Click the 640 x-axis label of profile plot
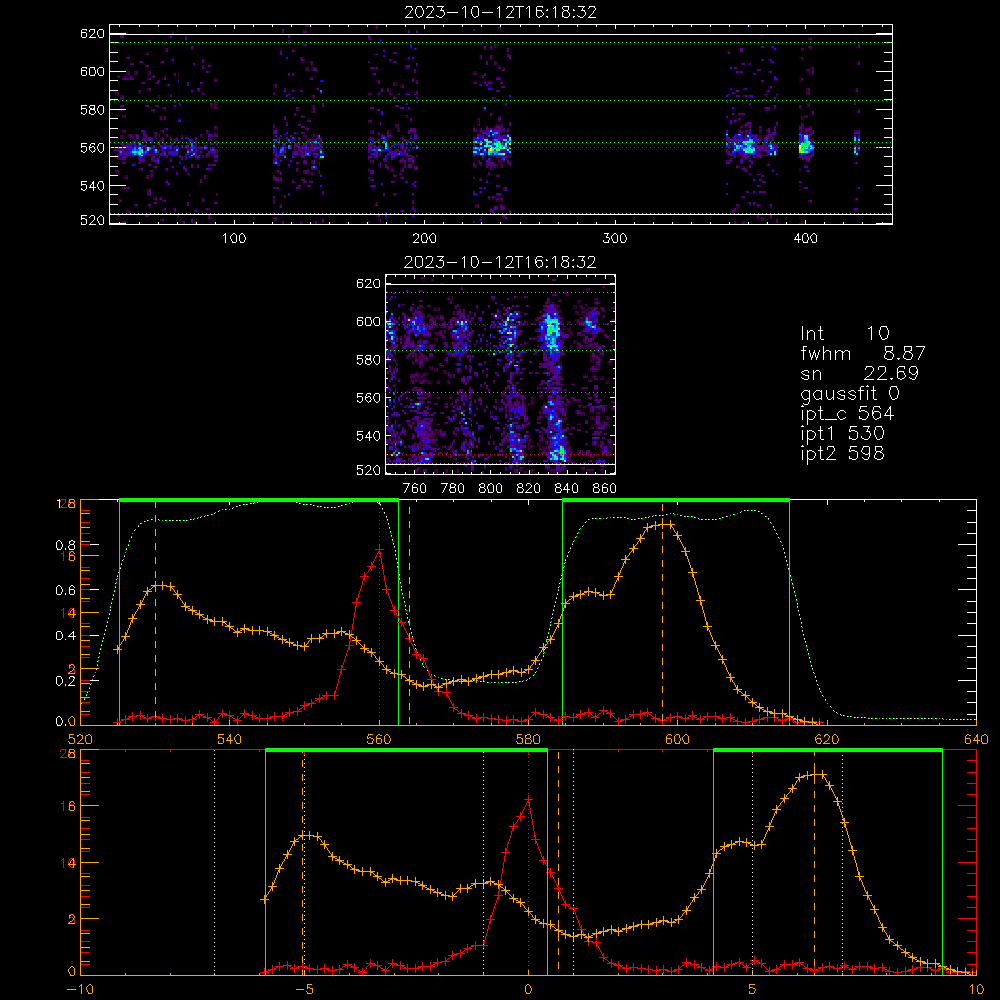This screenshot has width=1000, height=1000. [976, 740]
